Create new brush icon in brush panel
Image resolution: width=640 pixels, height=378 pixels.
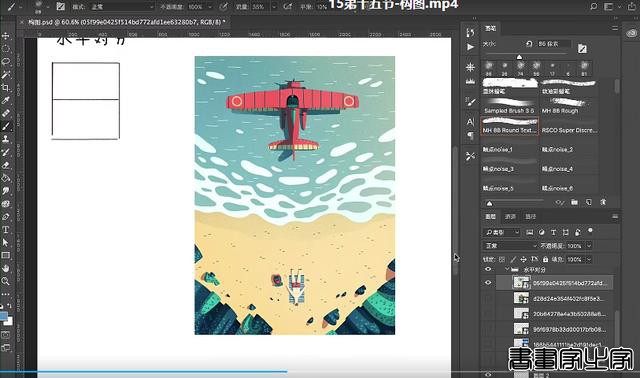click(x=589, y=202)
